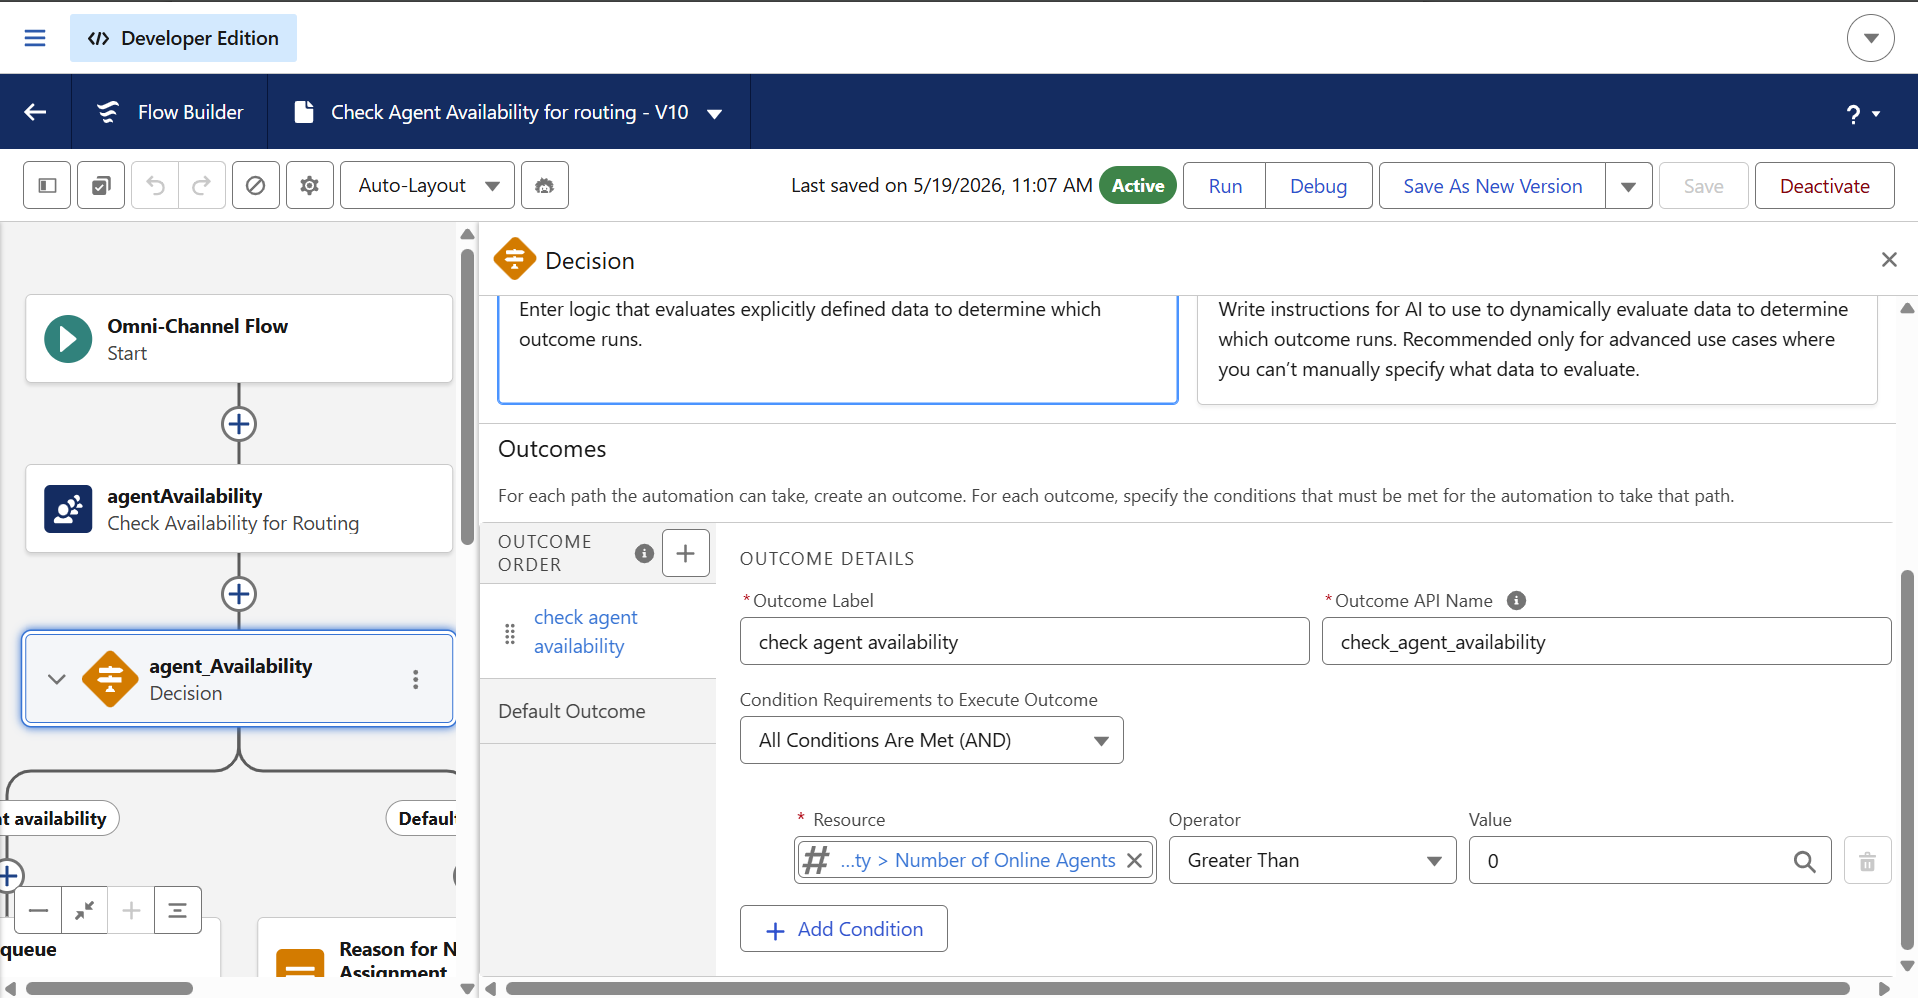Click the Einstein icon in toolbar
The height and width of the screenshot is (998, 1918).
(x=544, y=185)
